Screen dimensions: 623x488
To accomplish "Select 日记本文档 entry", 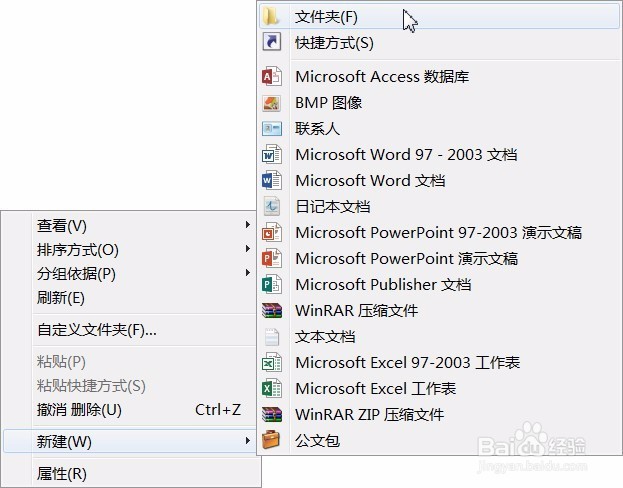I will [x=439, y=206].
